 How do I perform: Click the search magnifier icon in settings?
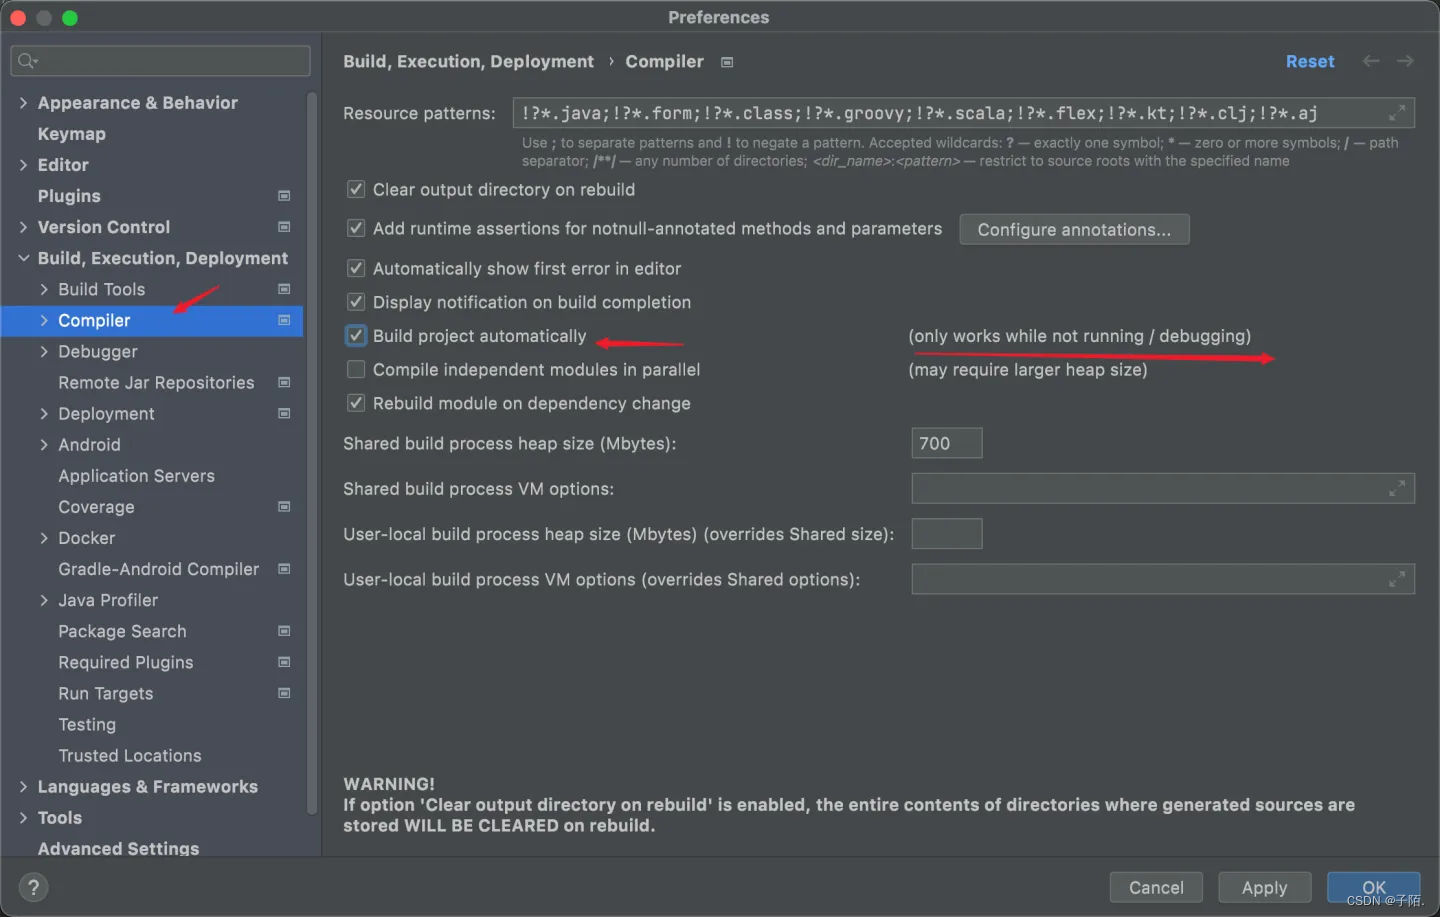click(x=27, y=61)
